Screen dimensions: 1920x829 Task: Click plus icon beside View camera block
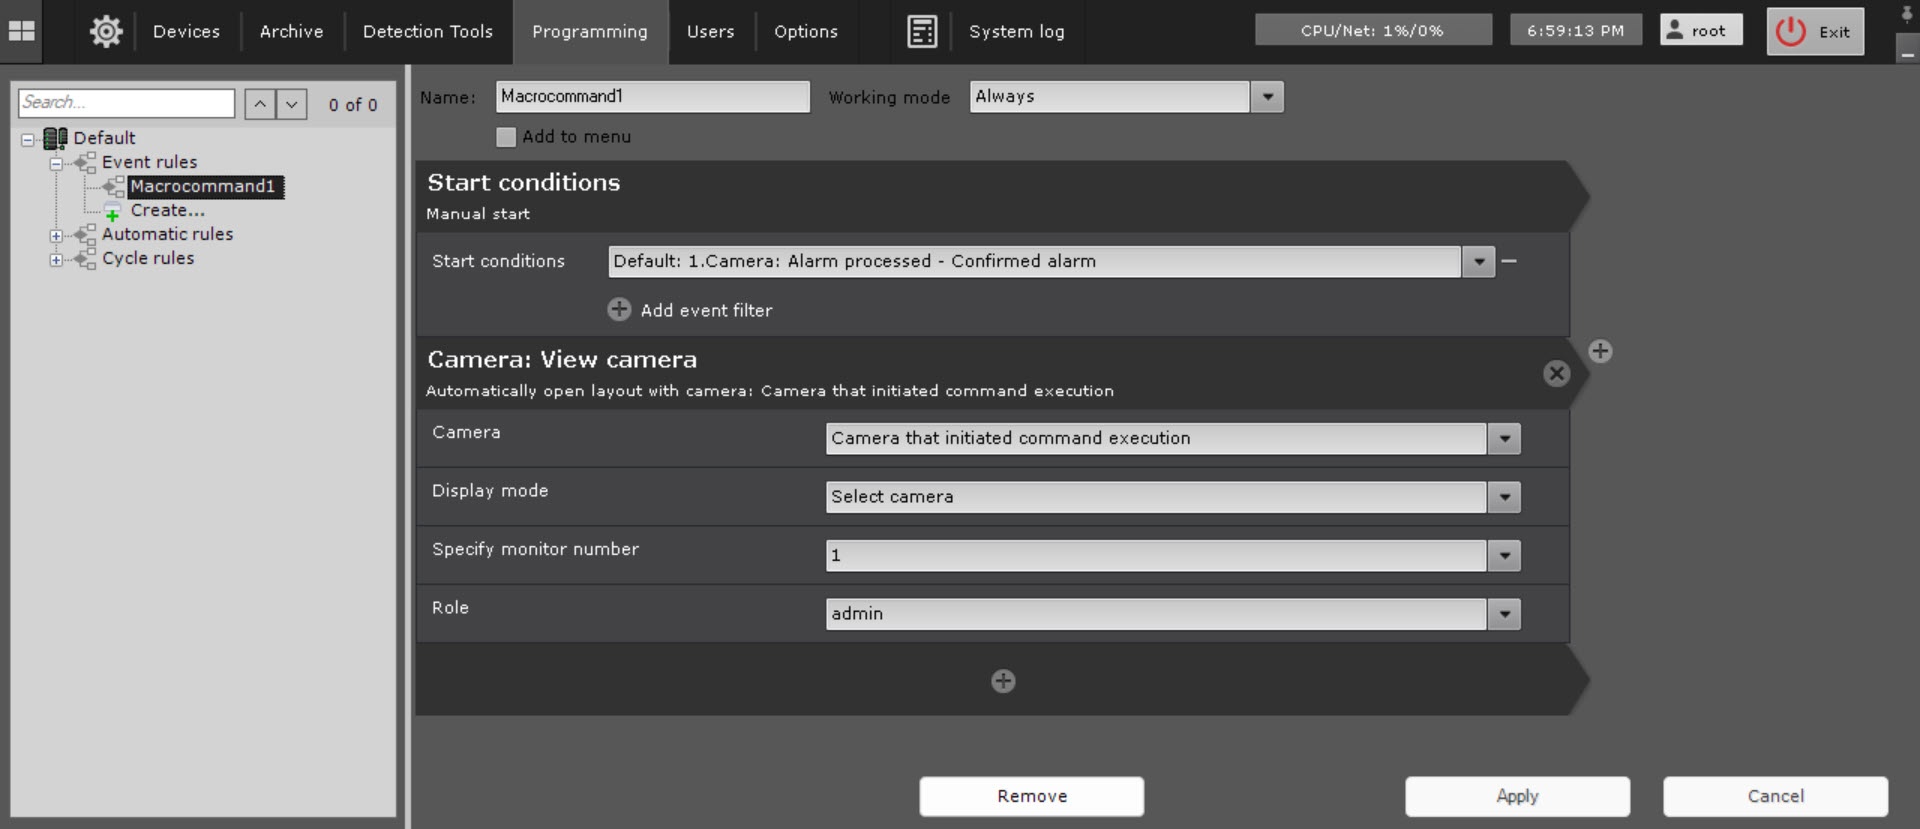click(x=1600, y=351)
